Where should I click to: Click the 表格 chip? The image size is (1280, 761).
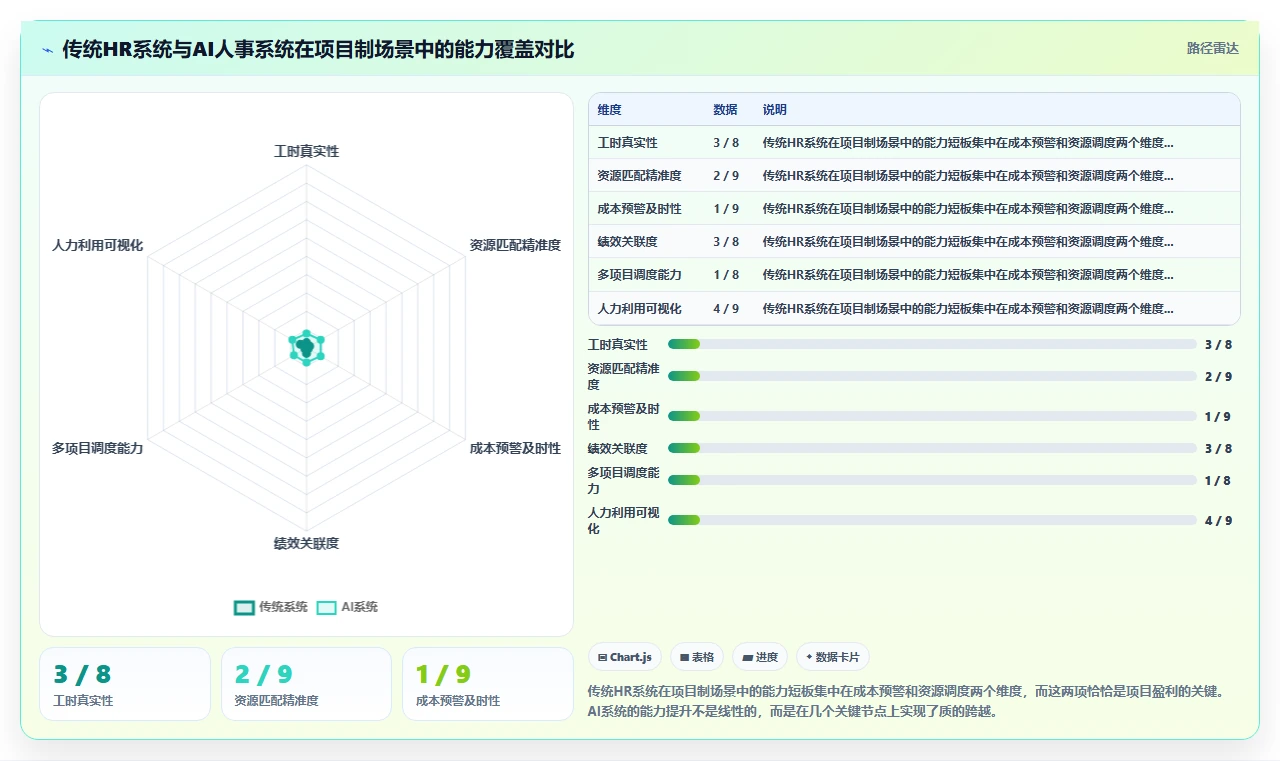tap(697, 657)
